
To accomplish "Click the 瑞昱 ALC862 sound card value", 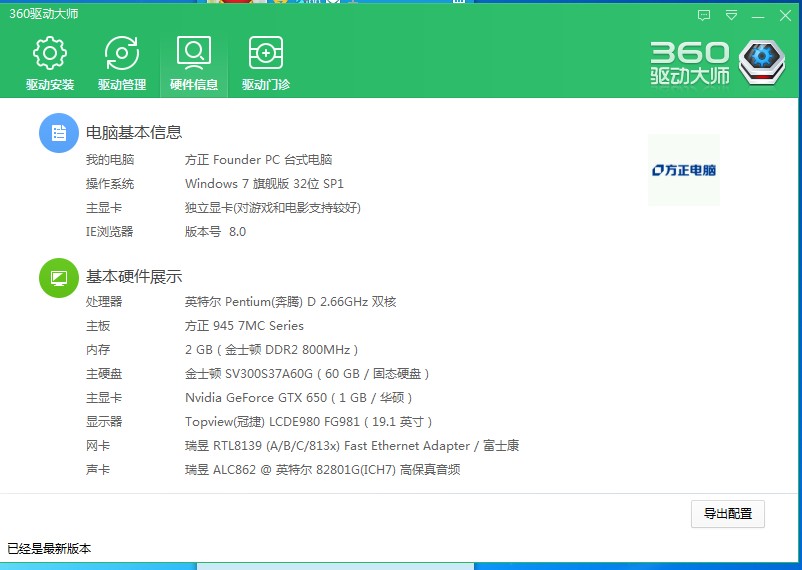I will point(322,470).
